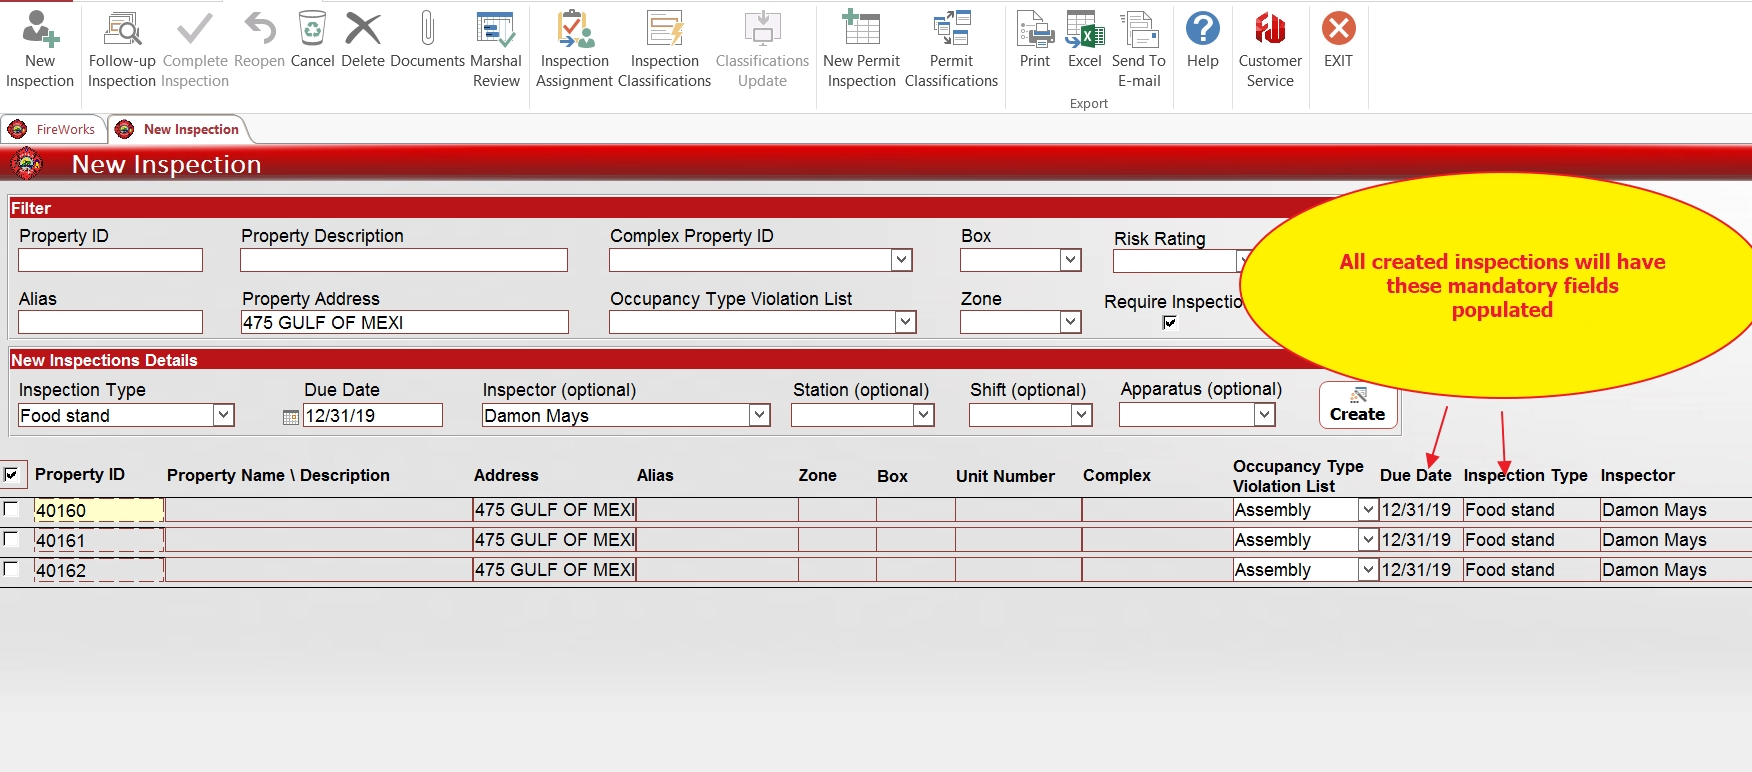Click the Alias column header
Image resolution: width=1752 pixels, height=772 pixels.
pyautogui.click(x=655, y=475)
